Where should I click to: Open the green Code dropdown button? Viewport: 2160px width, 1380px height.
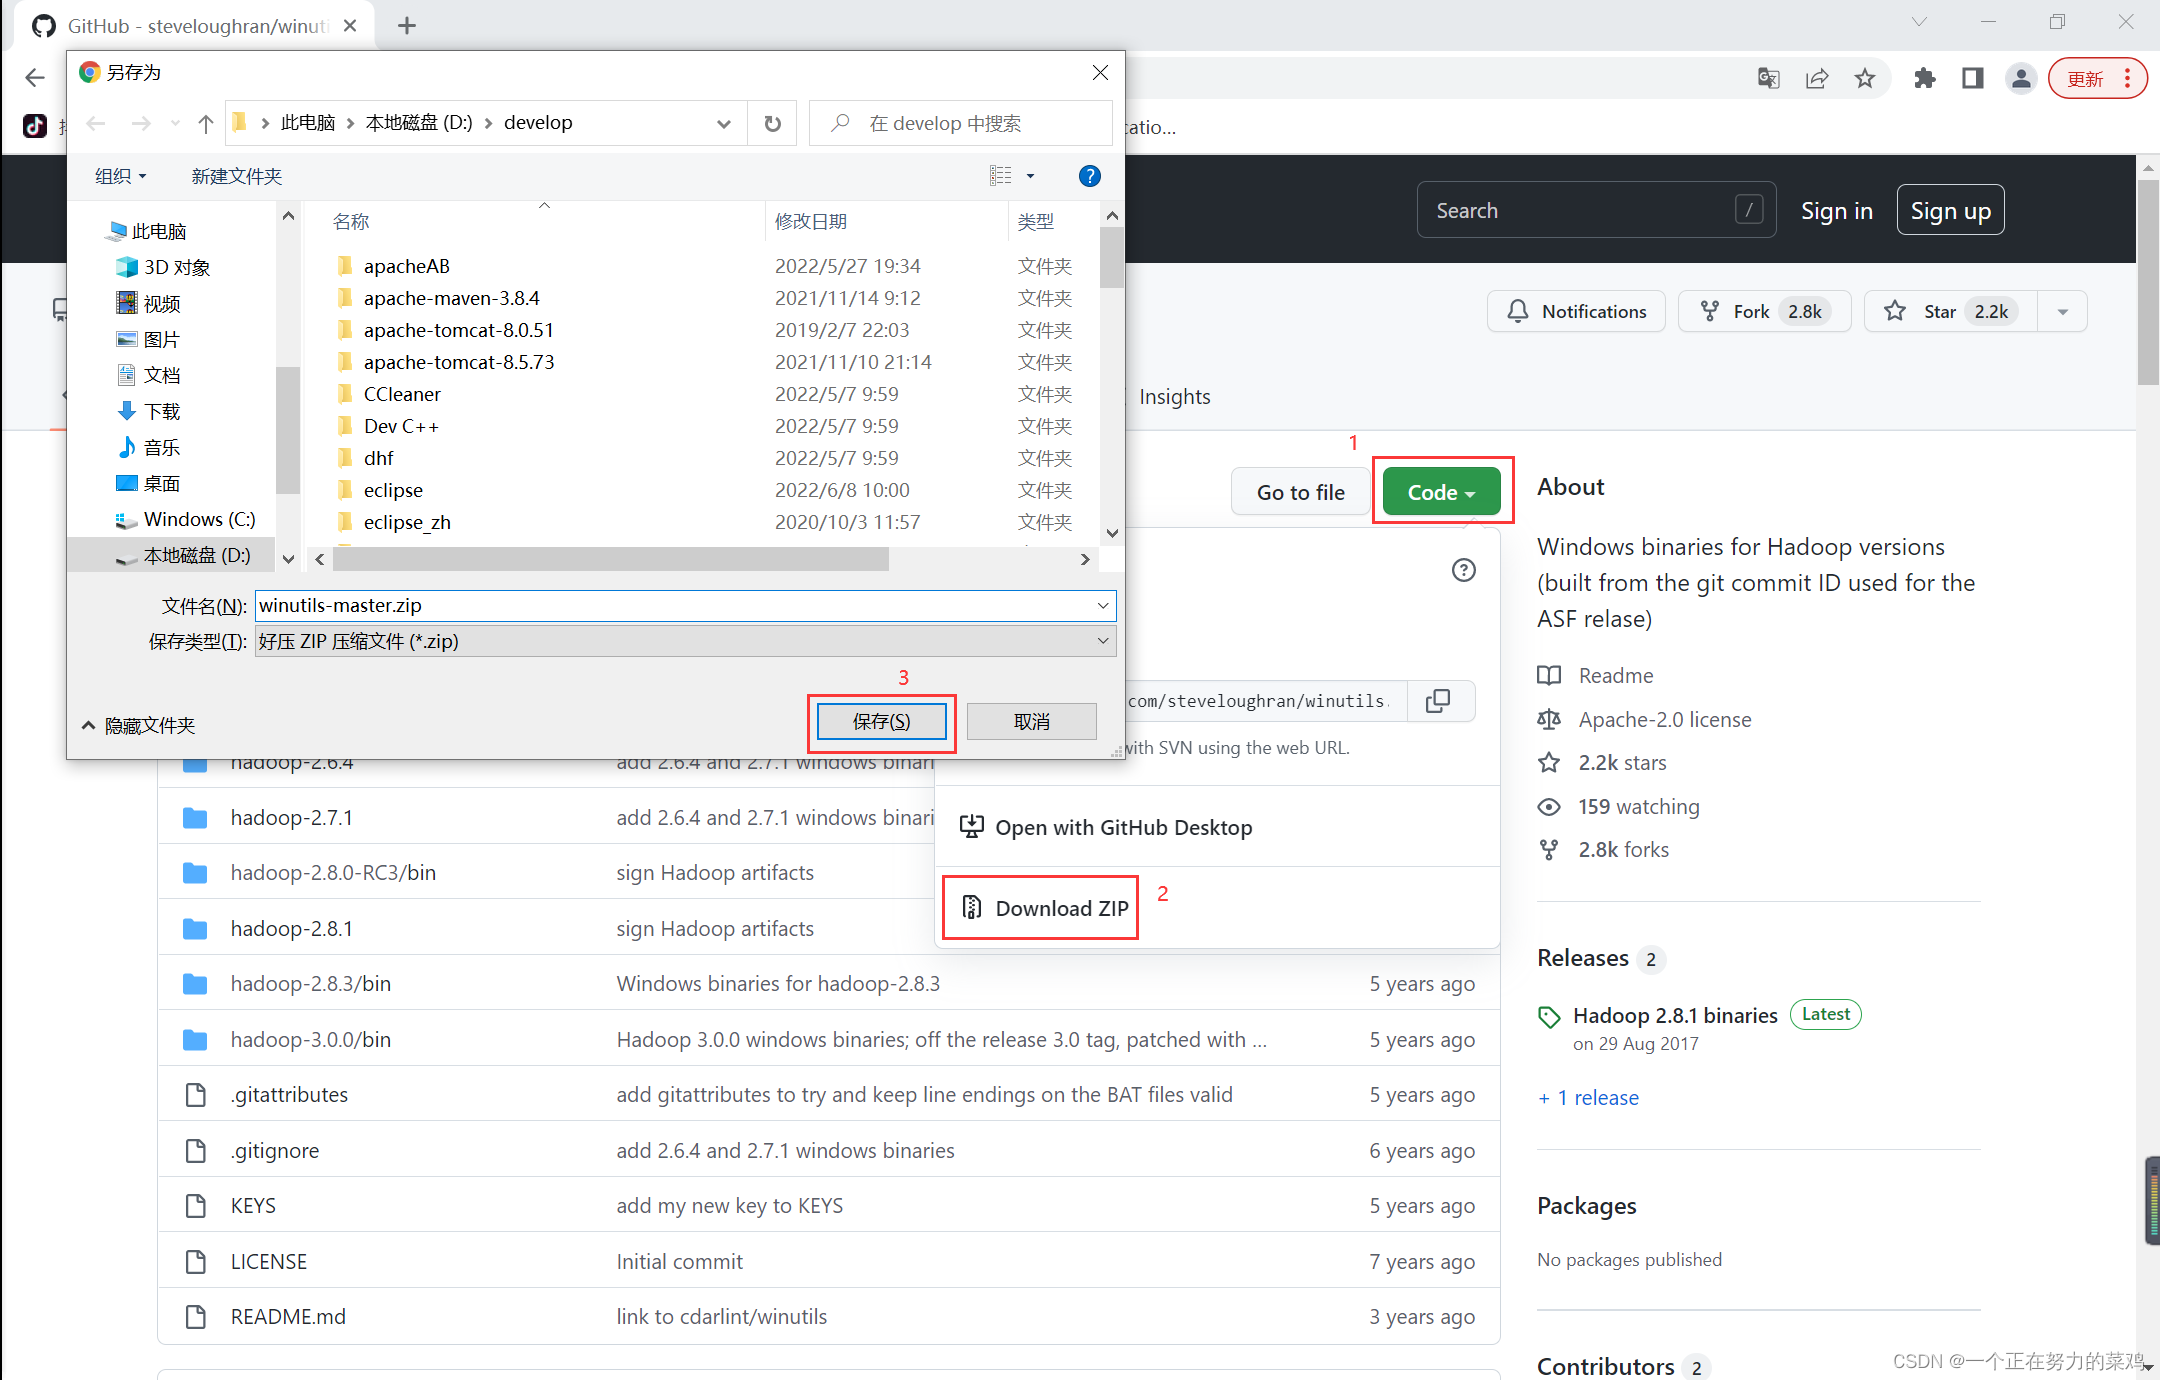(1441, 492)
